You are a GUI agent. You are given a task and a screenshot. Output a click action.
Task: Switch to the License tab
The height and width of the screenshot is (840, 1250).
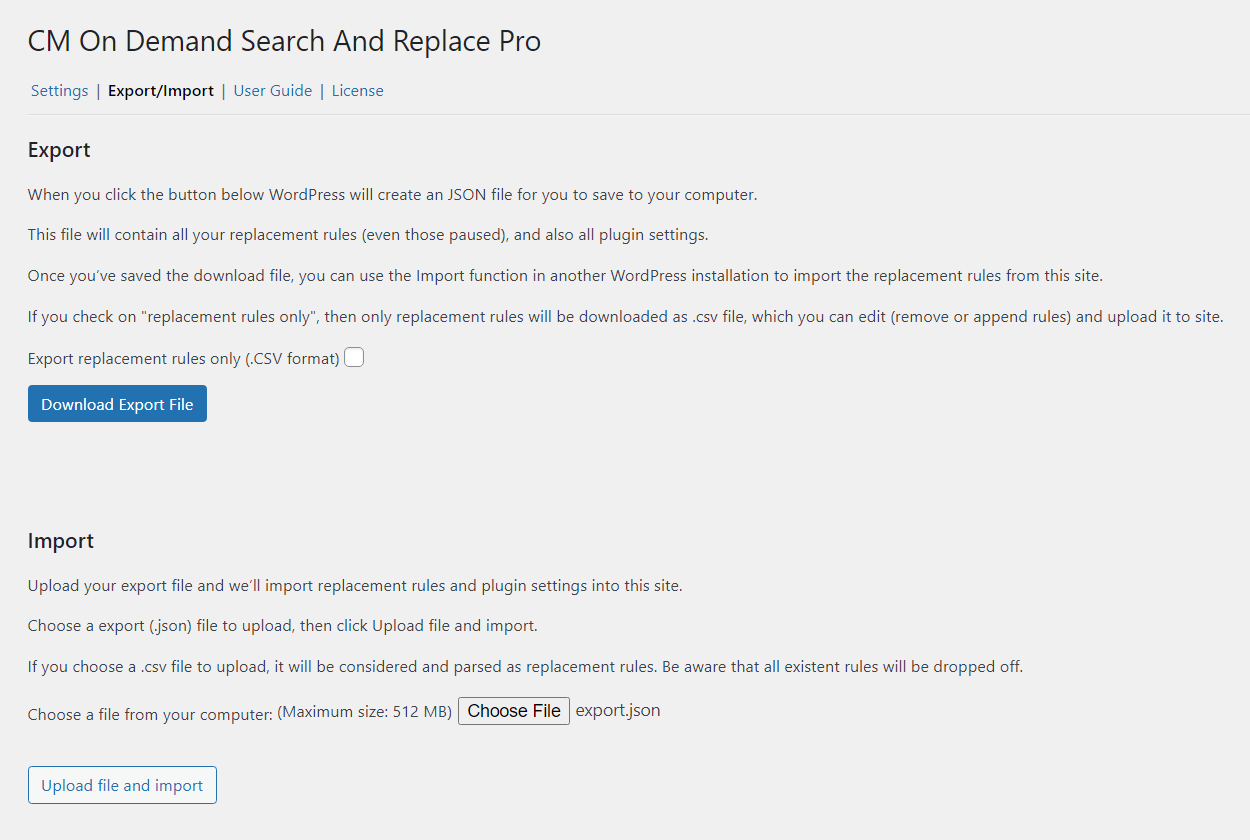coord(358,91)
